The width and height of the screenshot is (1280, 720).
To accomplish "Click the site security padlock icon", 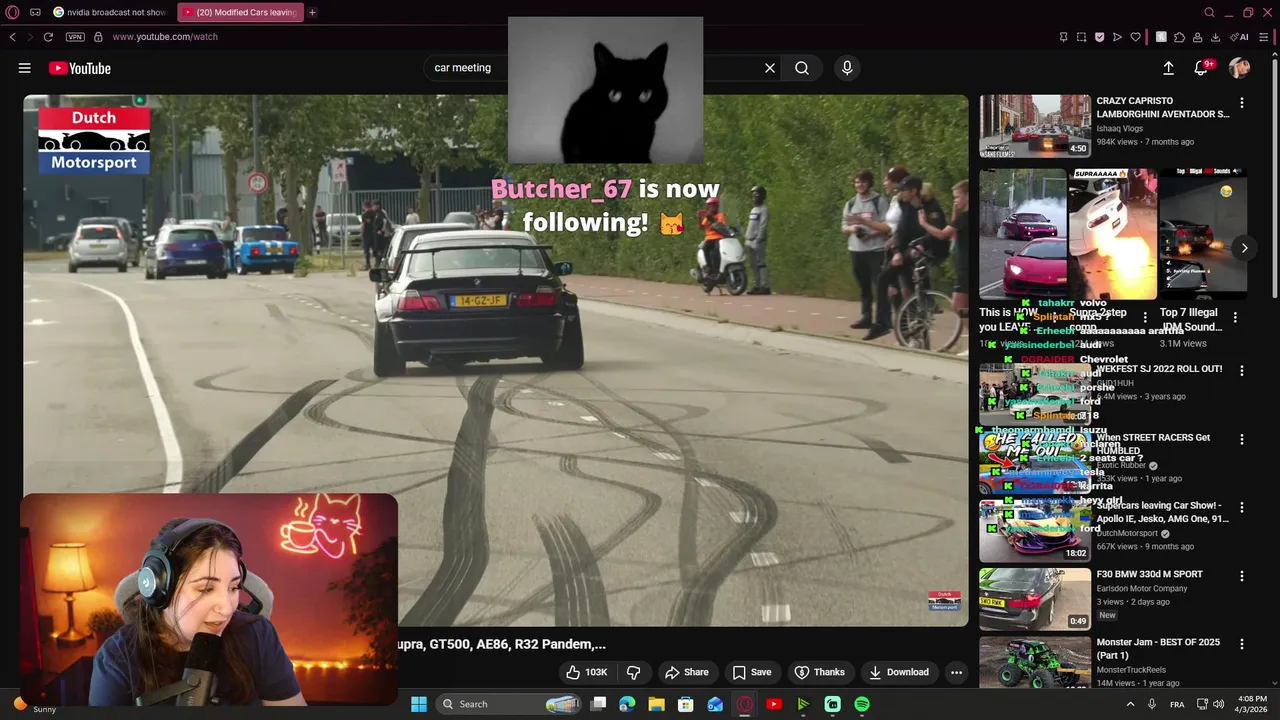I will 98,37.
